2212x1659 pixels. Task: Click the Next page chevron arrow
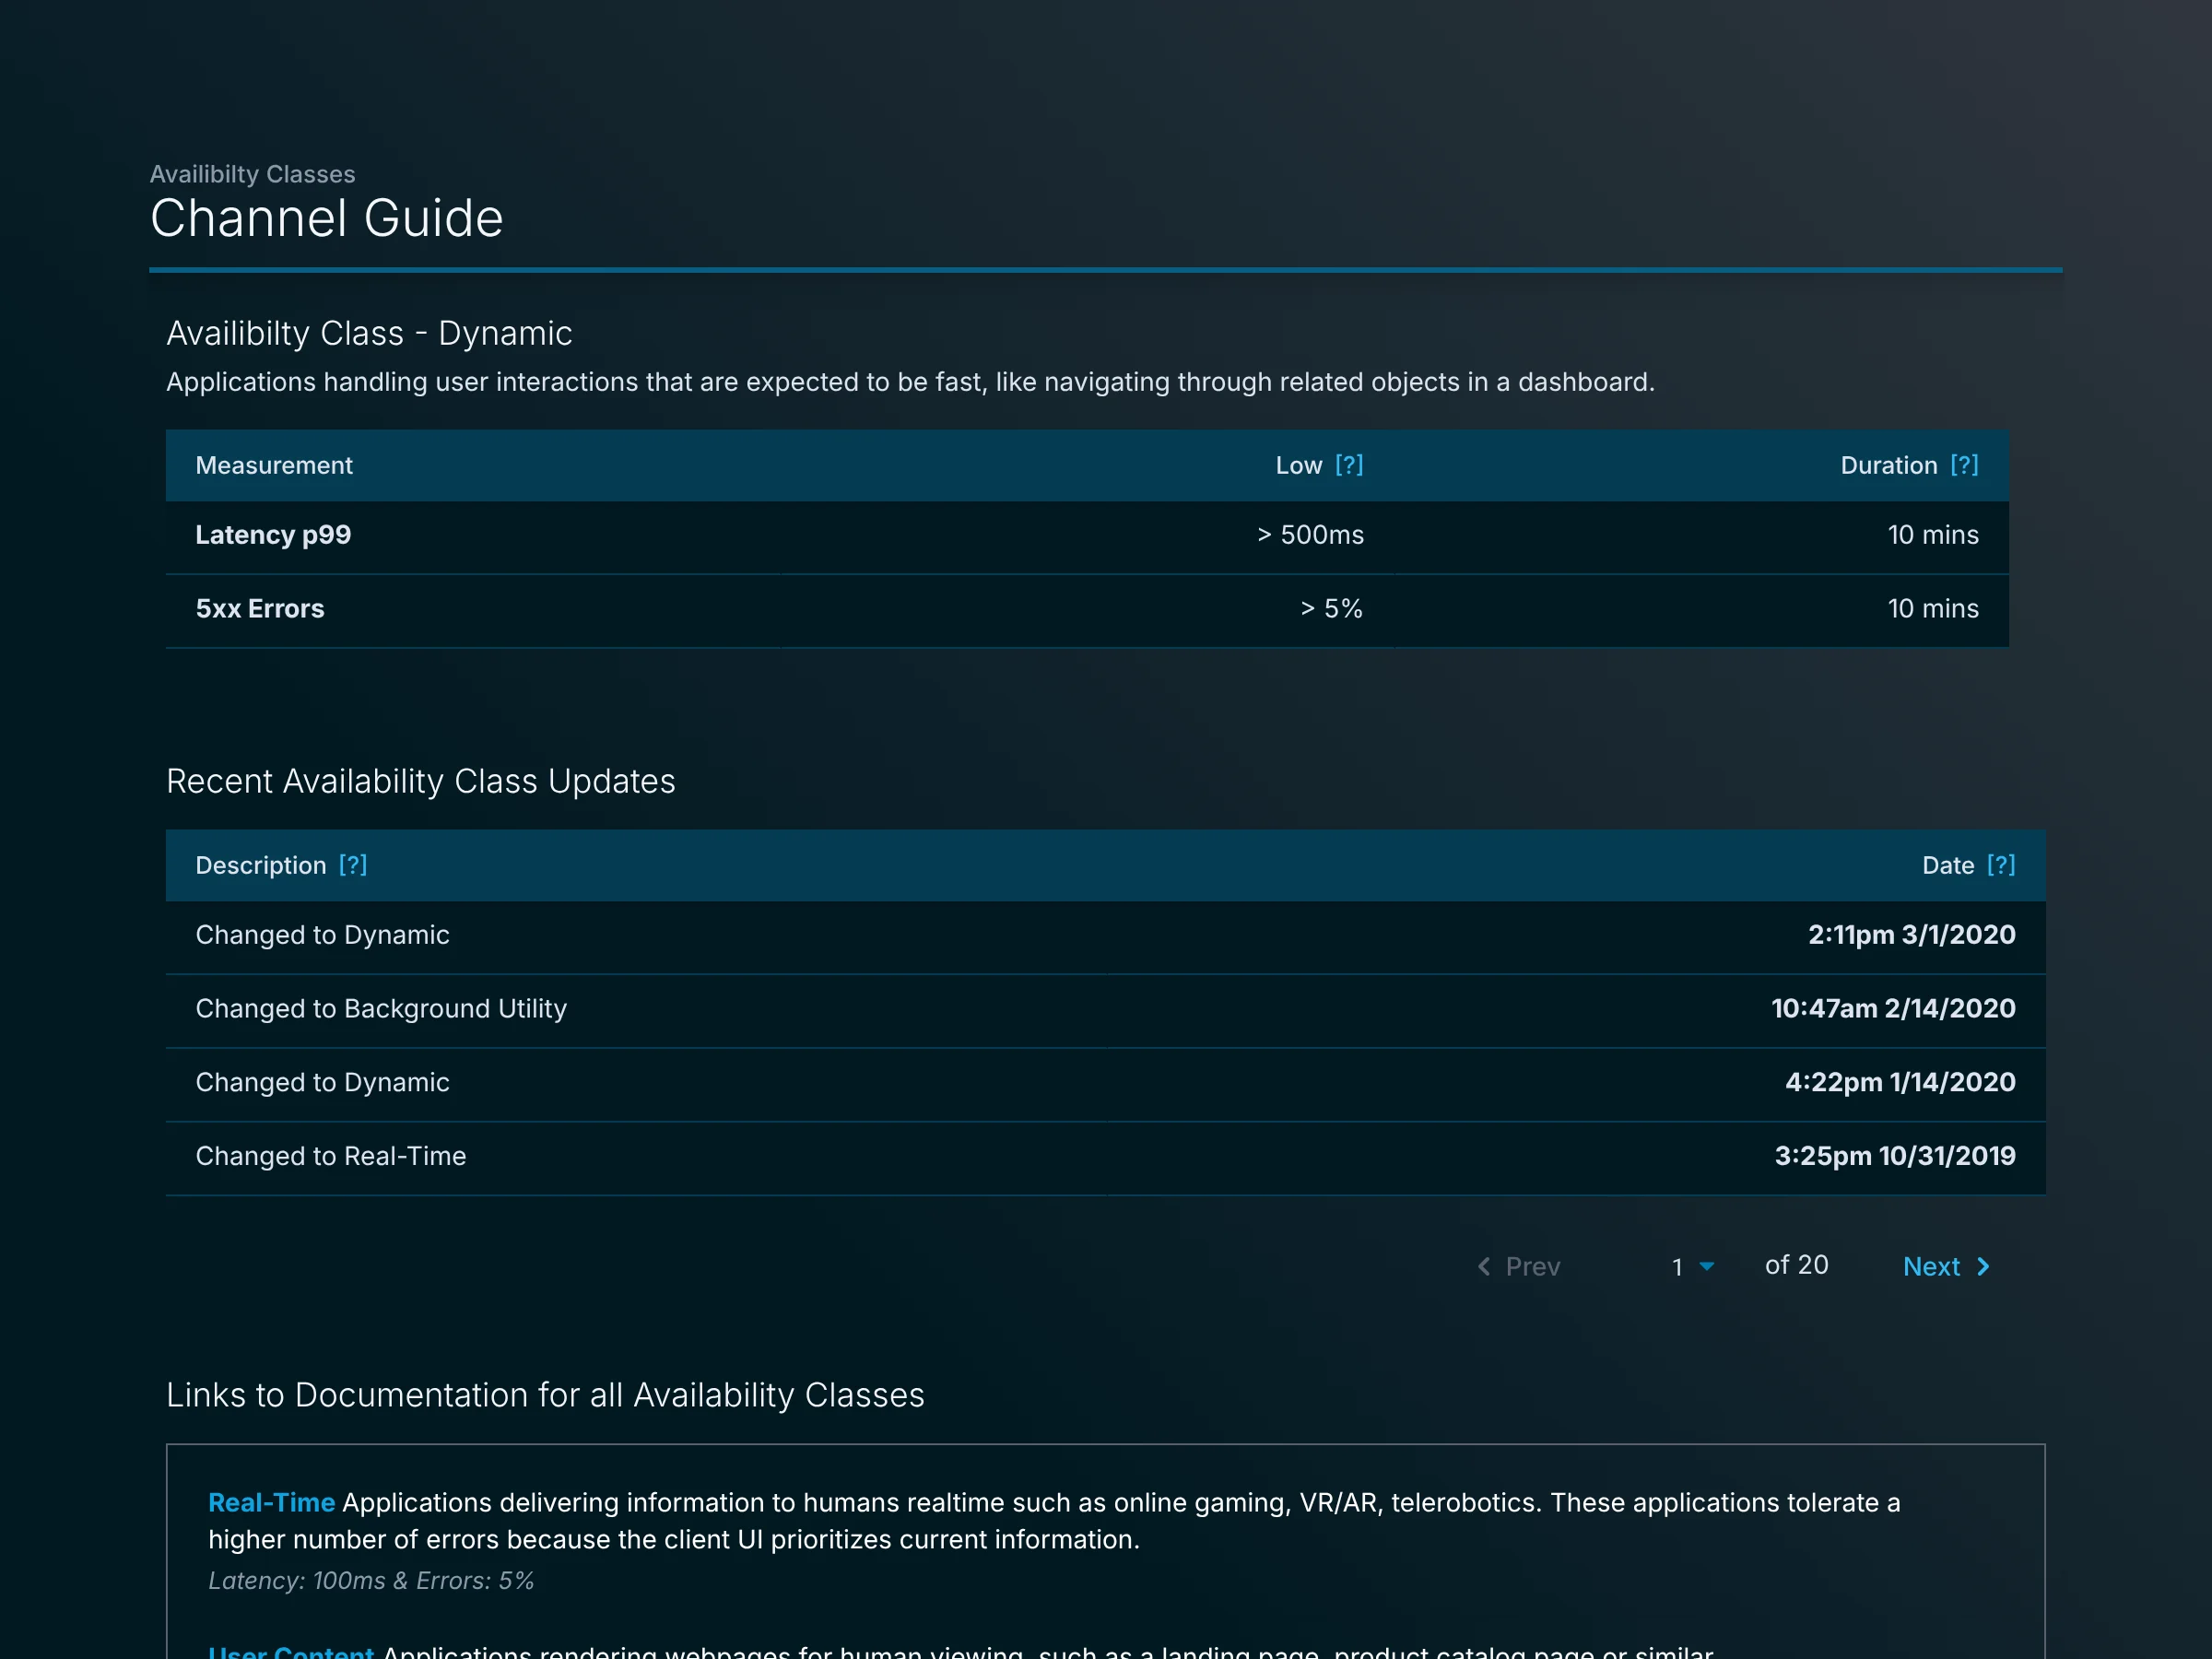1984,1267
